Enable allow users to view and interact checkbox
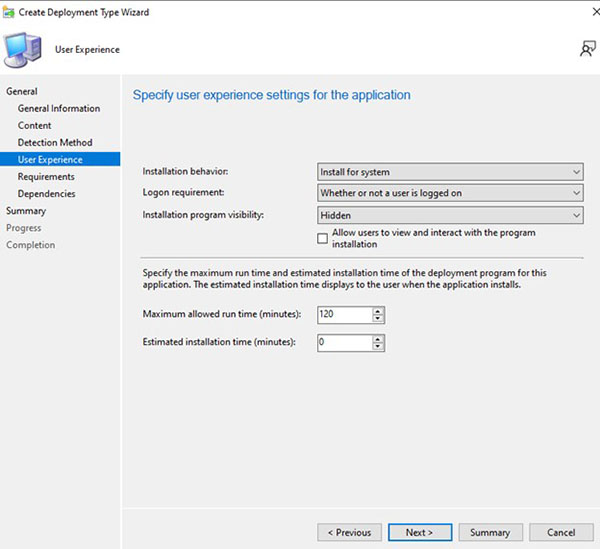Image resolution: width=600 pixels, height=549 pixels. point(322,238)
